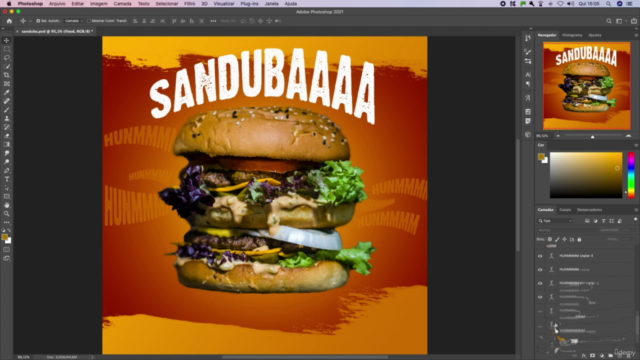The height and width of the screenshot is (360, 640).
Task: Select the Frame tool
Action: [x=7, y=84]
